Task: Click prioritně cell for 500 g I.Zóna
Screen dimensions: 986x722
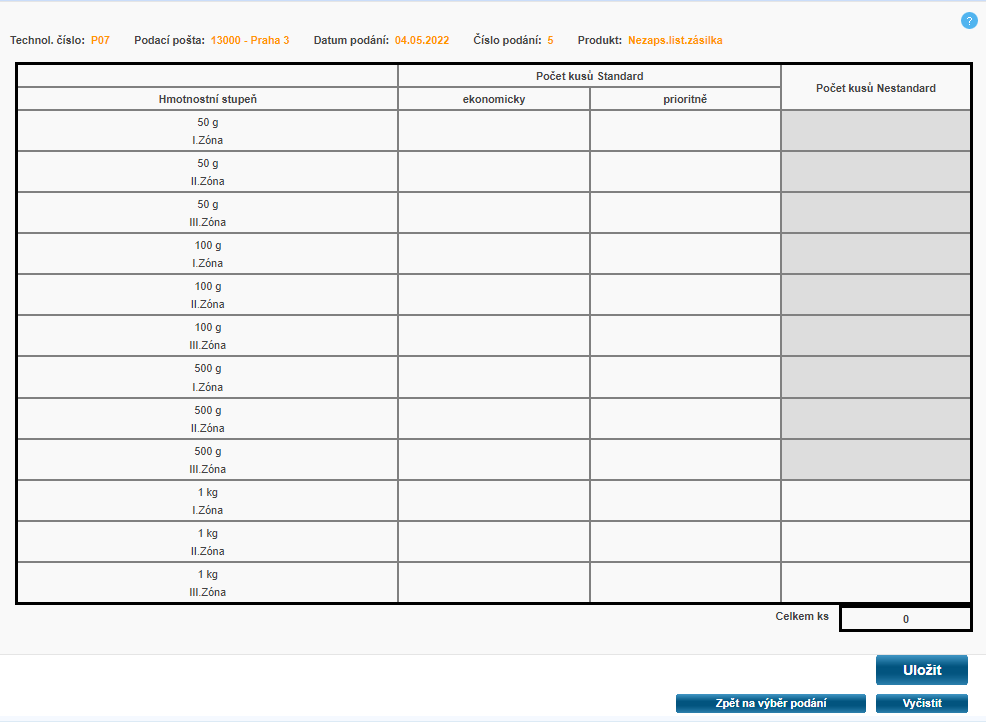Action: click(685, 378)
